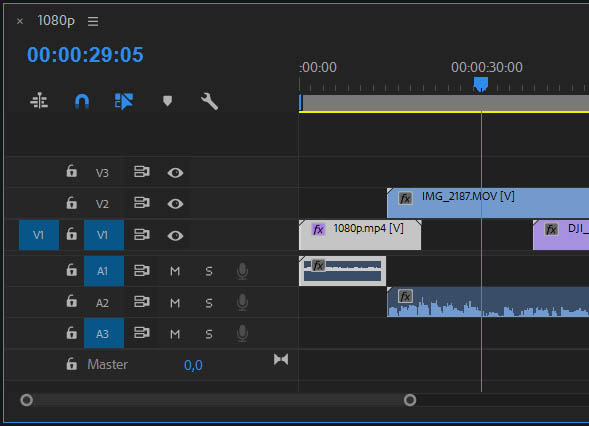Viewport: 589px width, 426px height.
Task: Click right handle of timeline zoom scrollbar
Action: (410, 400)
